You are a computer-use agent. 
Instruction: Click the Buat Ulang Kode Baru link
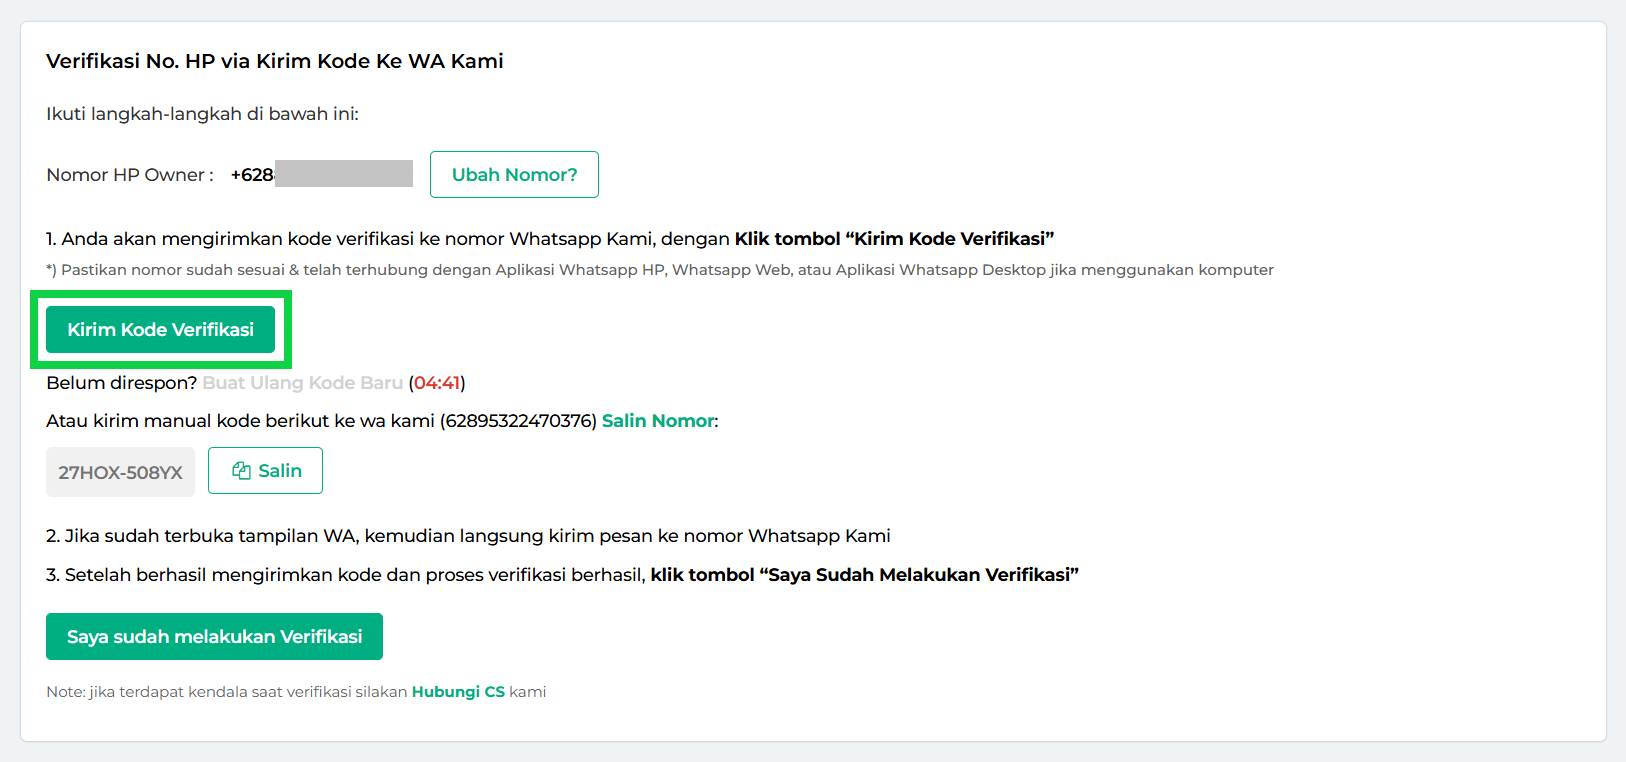302,383
